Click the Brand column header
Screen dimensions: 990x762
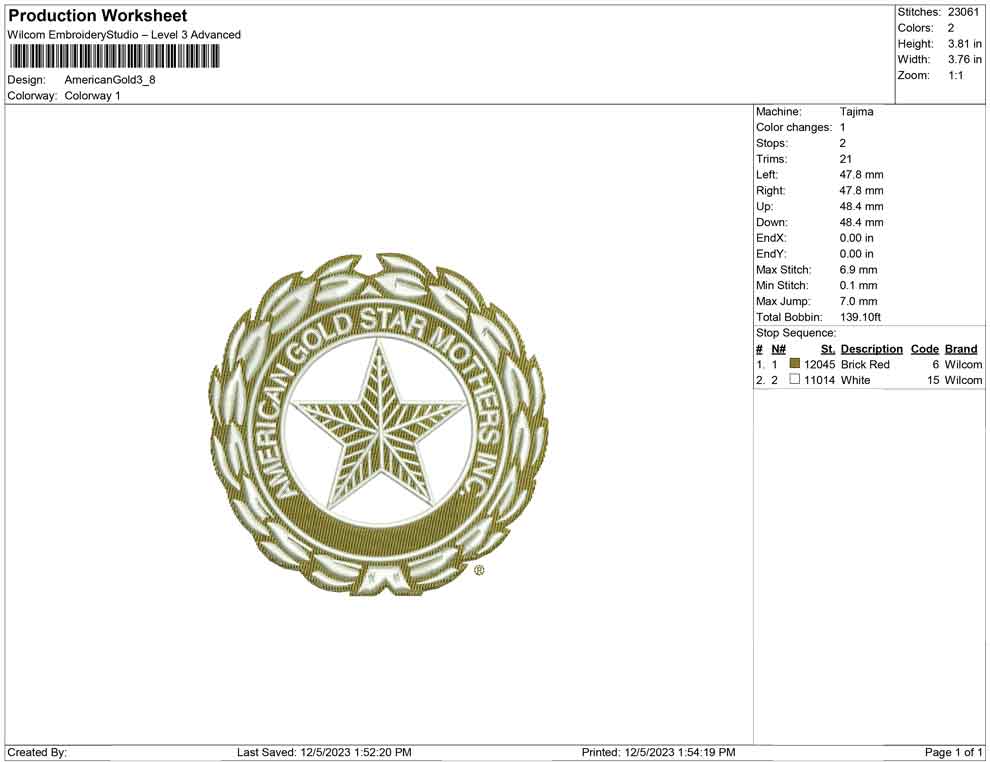pyautogui.click(x=961, y=349)
